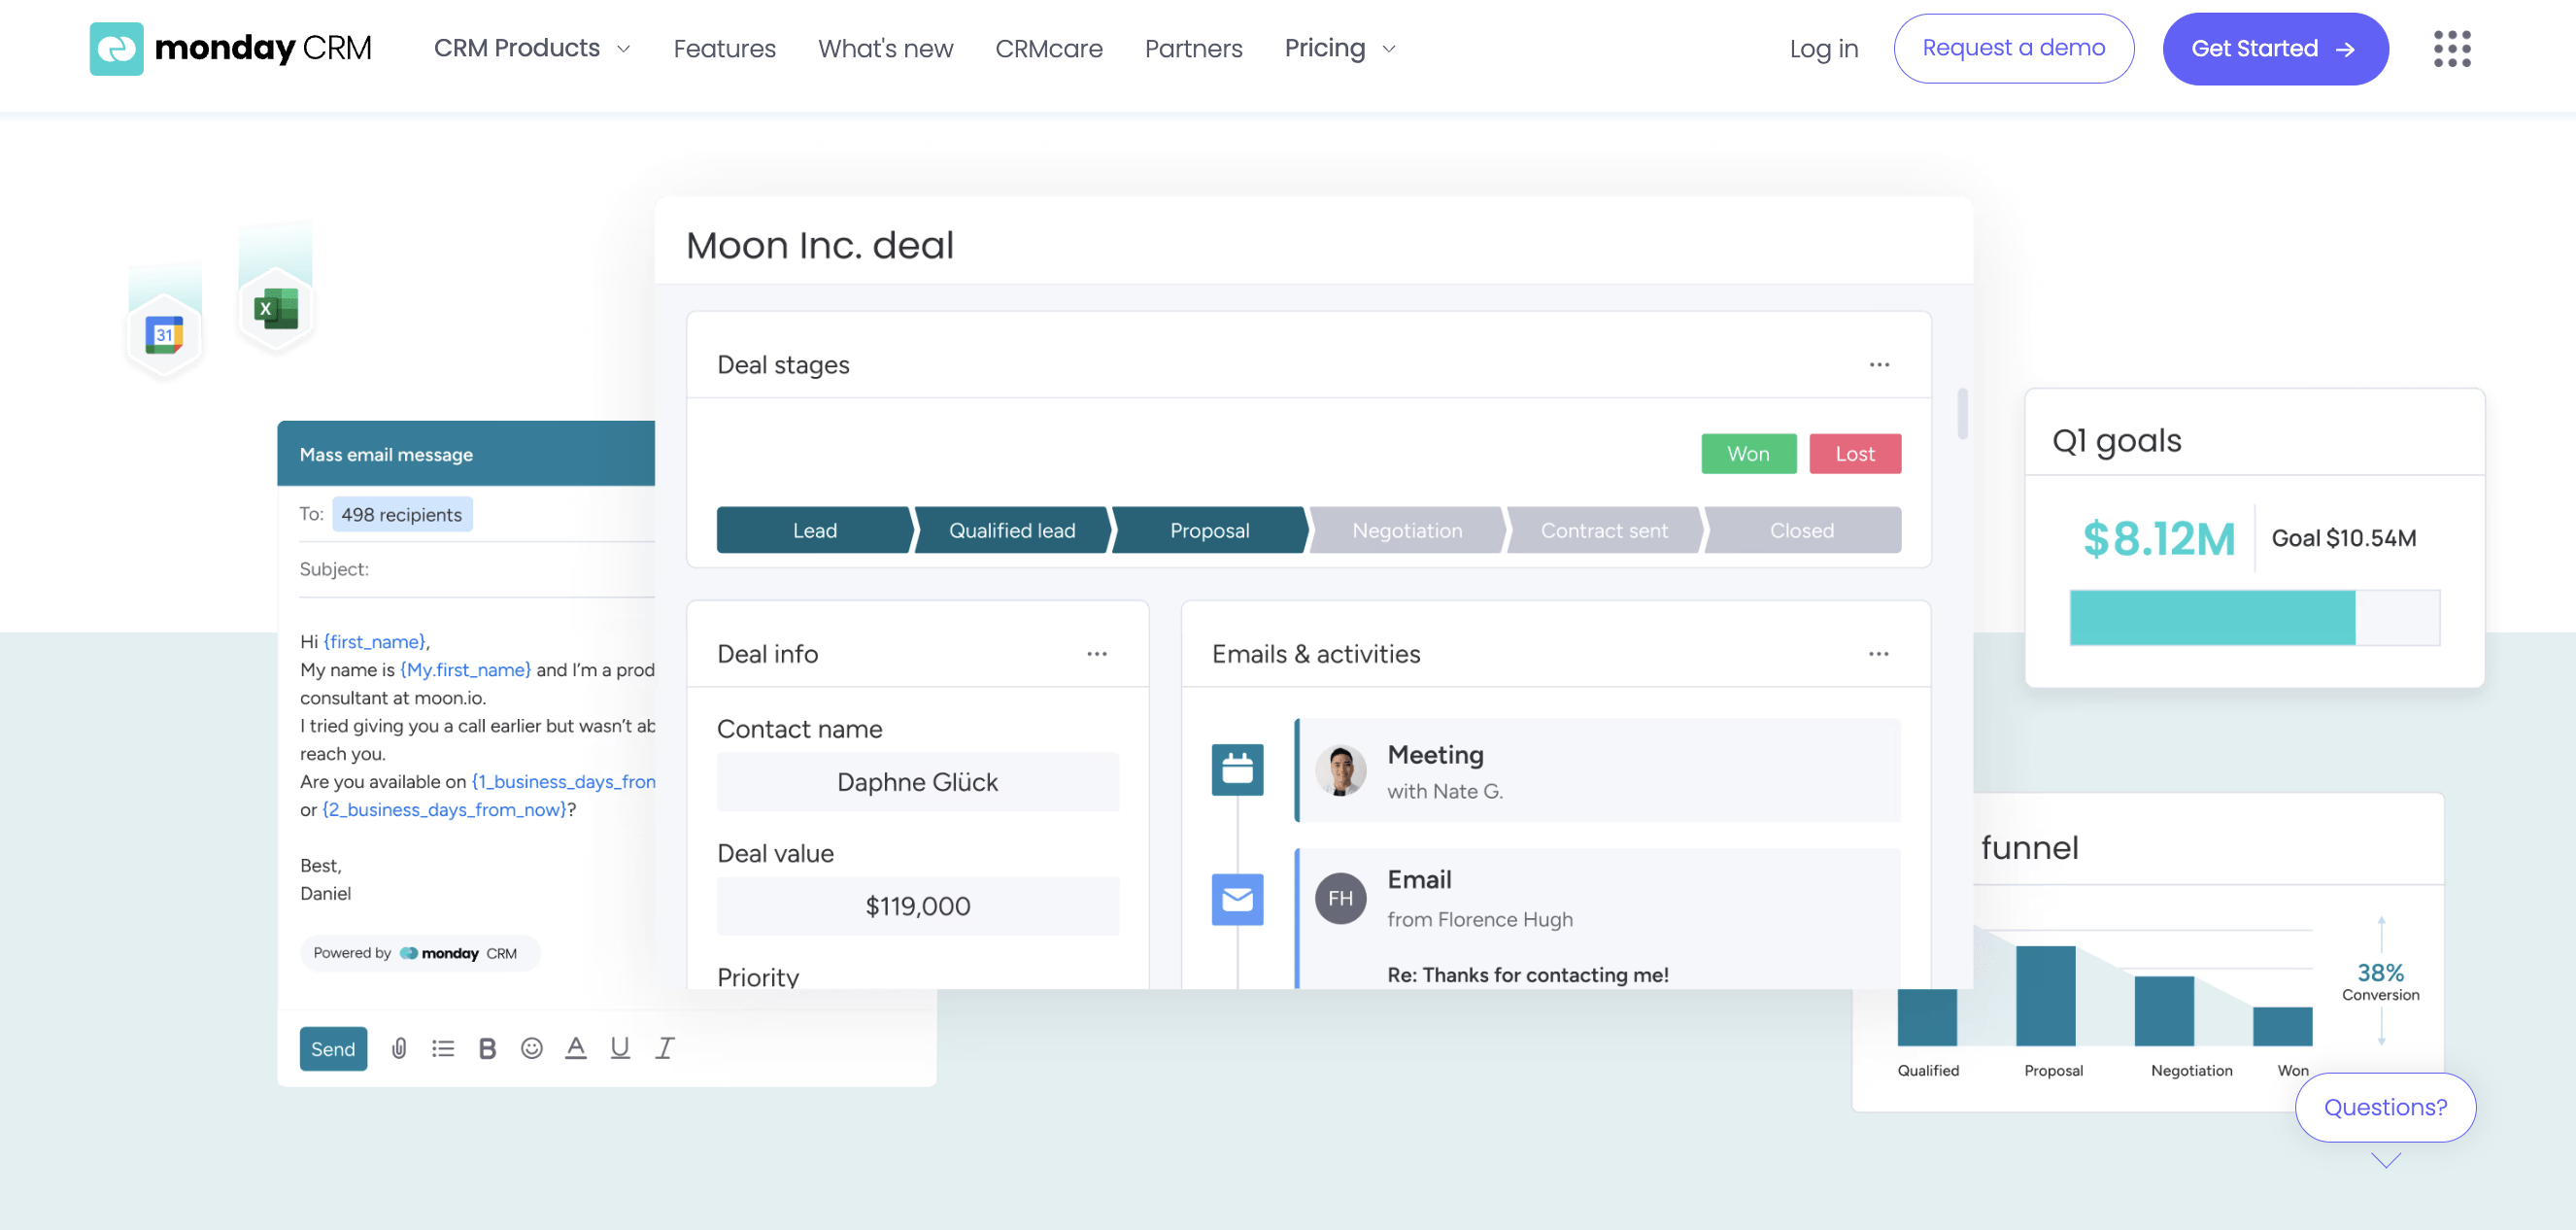This screenshot has height=1230, width=2576.
Task: Select the Proposal deal stage
Action: (x=1209, y=530)
